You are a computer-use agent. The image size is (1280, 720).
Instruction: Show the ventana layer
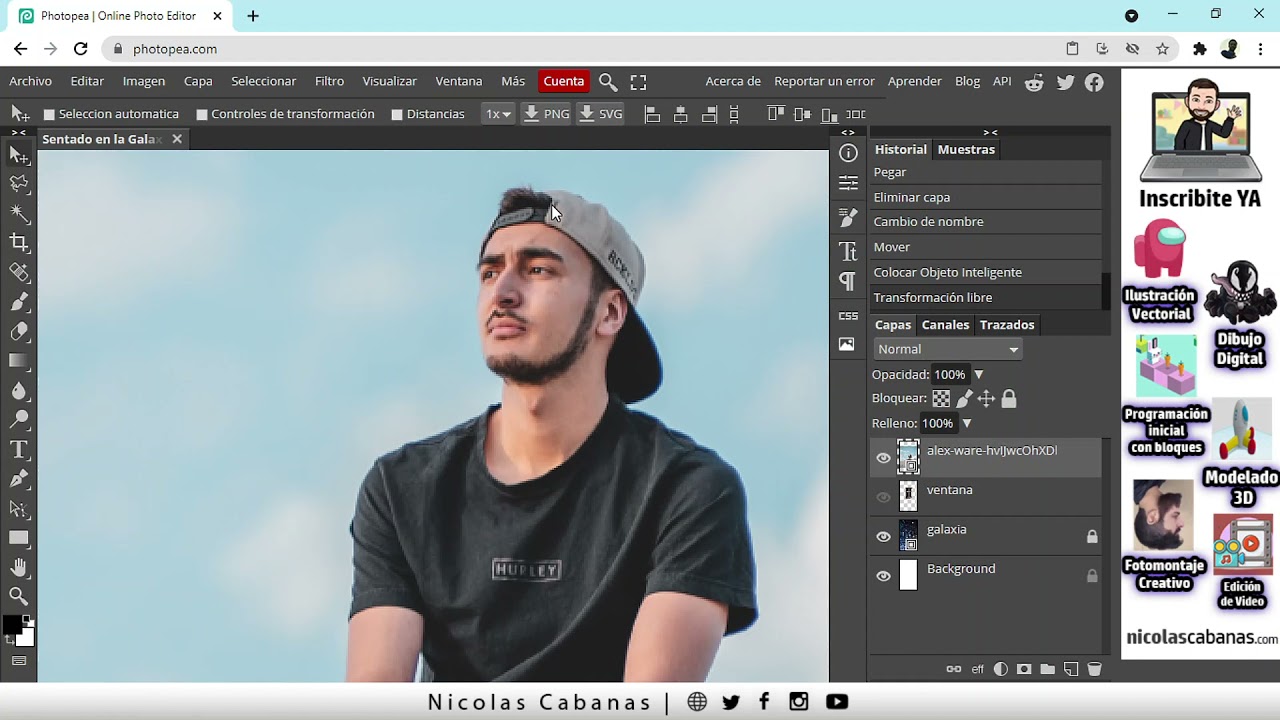click(x=883, y=497)
